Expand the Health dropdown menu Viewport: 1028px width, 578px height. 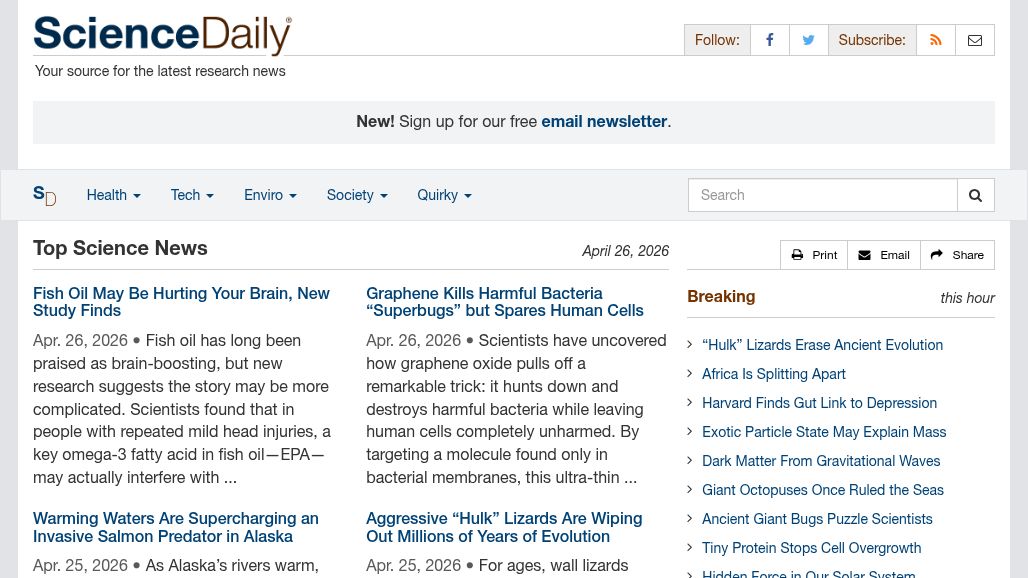point(113,195)
